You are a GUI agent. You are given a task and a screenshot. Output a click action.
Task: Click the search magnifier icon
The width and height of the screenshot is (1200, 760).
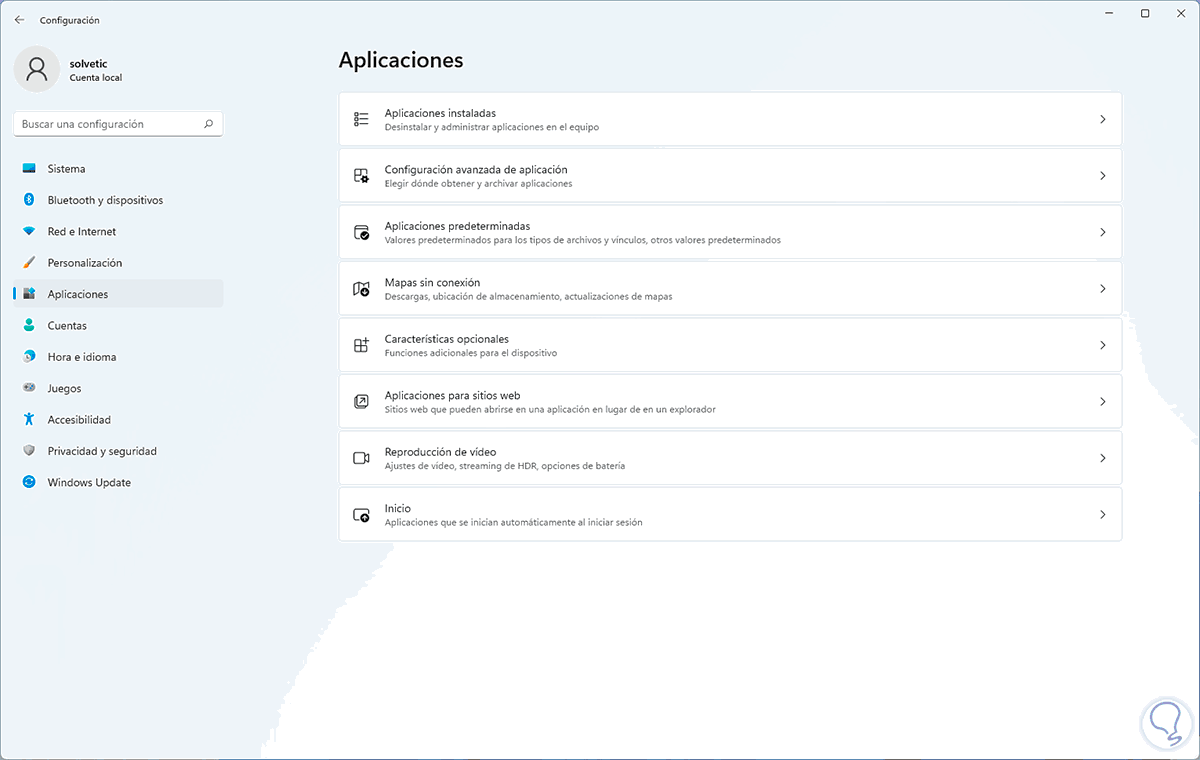(208, 124)
